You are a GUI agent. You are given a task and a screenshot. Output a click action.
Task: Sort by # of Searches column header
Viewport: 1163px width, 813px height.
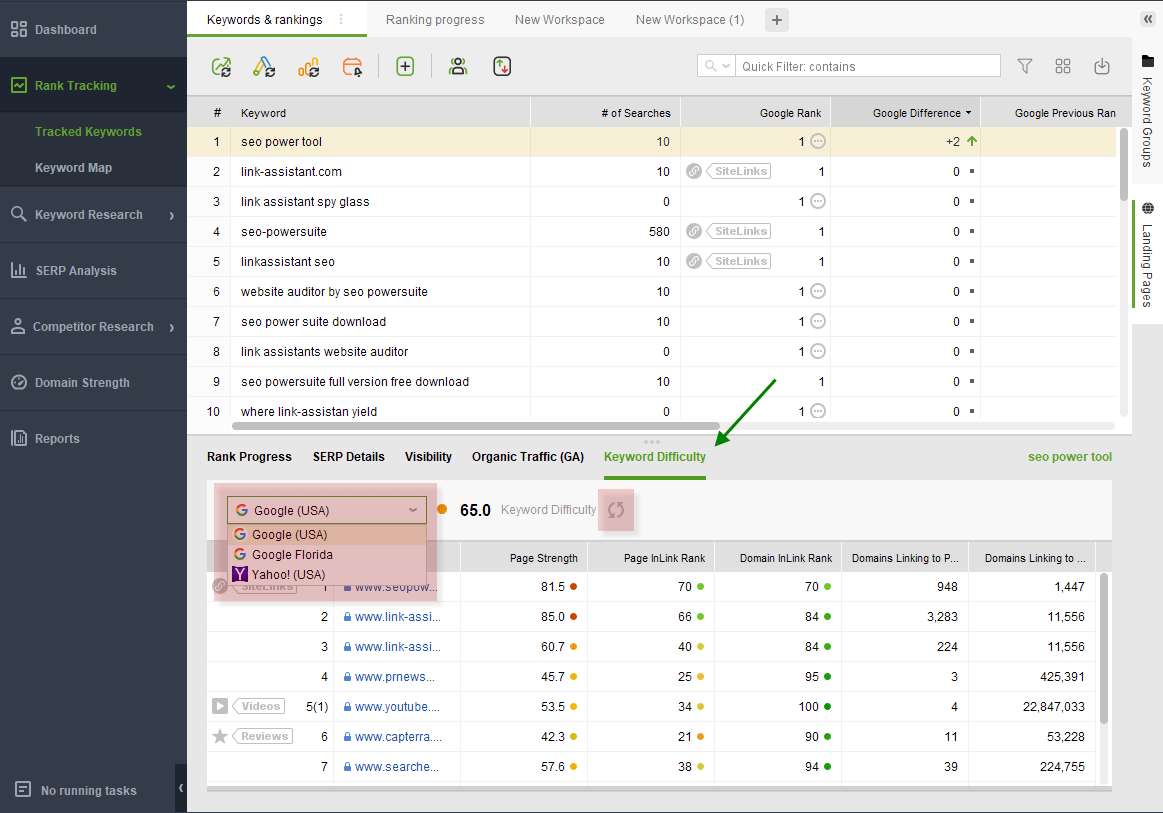[x=605, y=113]
